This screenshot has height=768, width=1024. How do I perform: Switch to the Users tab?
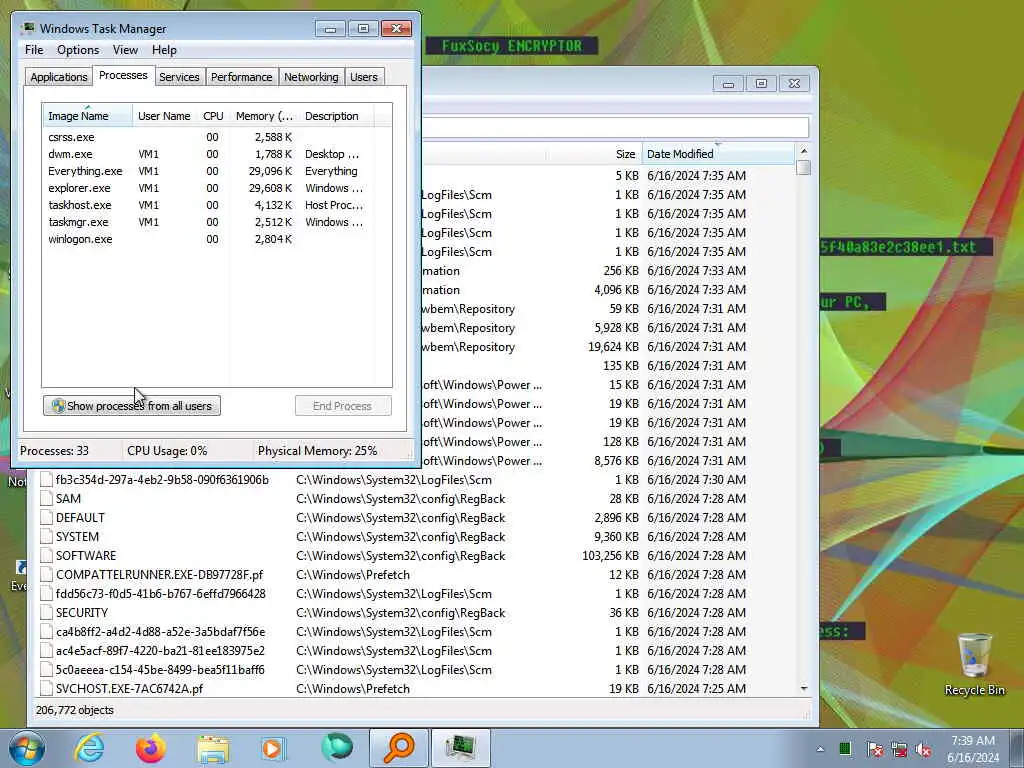pyautogui.click(x=364, y=77)
